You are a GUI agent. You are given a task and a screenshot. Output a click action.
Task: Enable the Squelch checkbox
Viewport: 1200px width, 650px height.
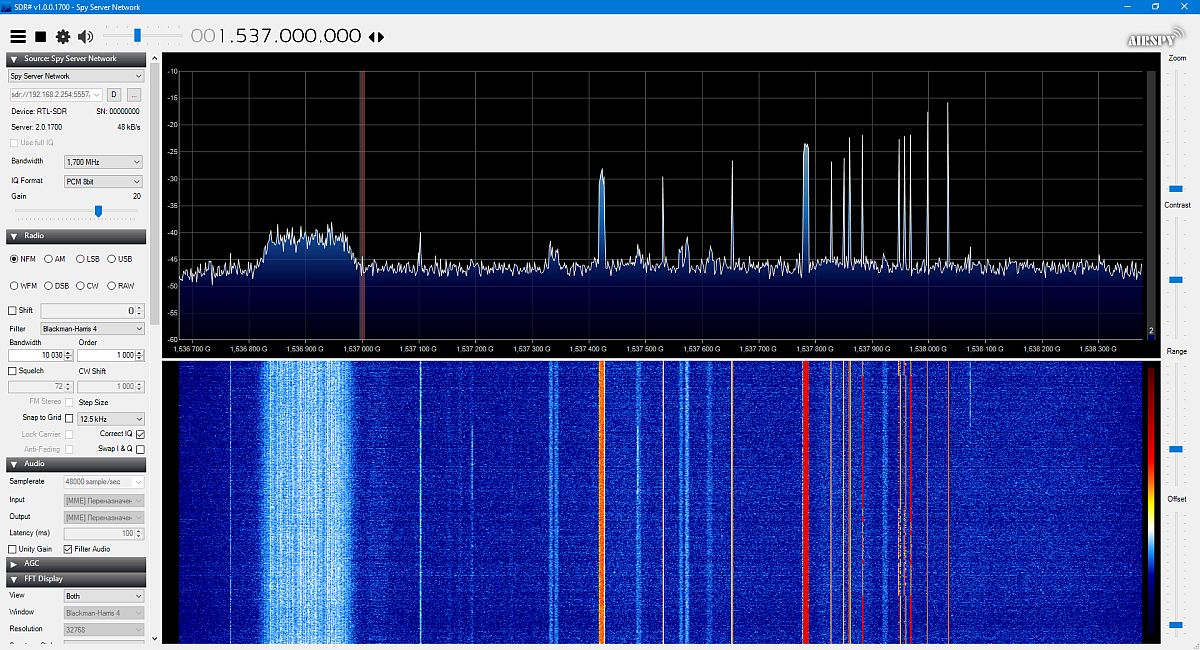(13, 370)
